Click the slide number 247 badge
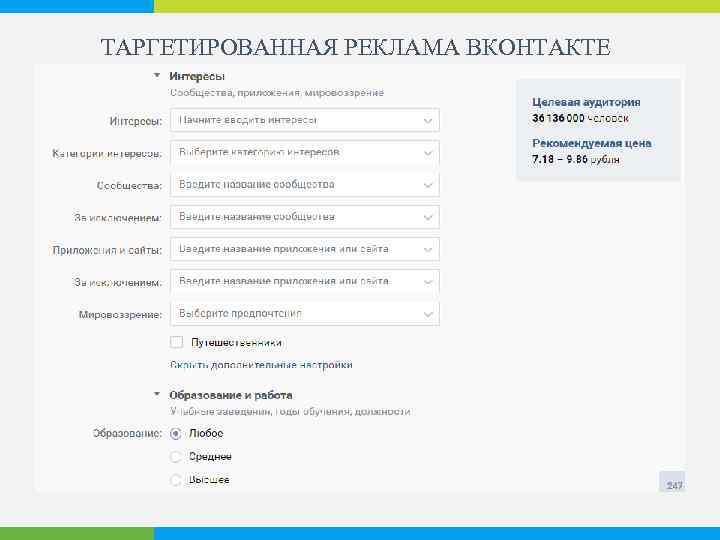 pos(673,483)
